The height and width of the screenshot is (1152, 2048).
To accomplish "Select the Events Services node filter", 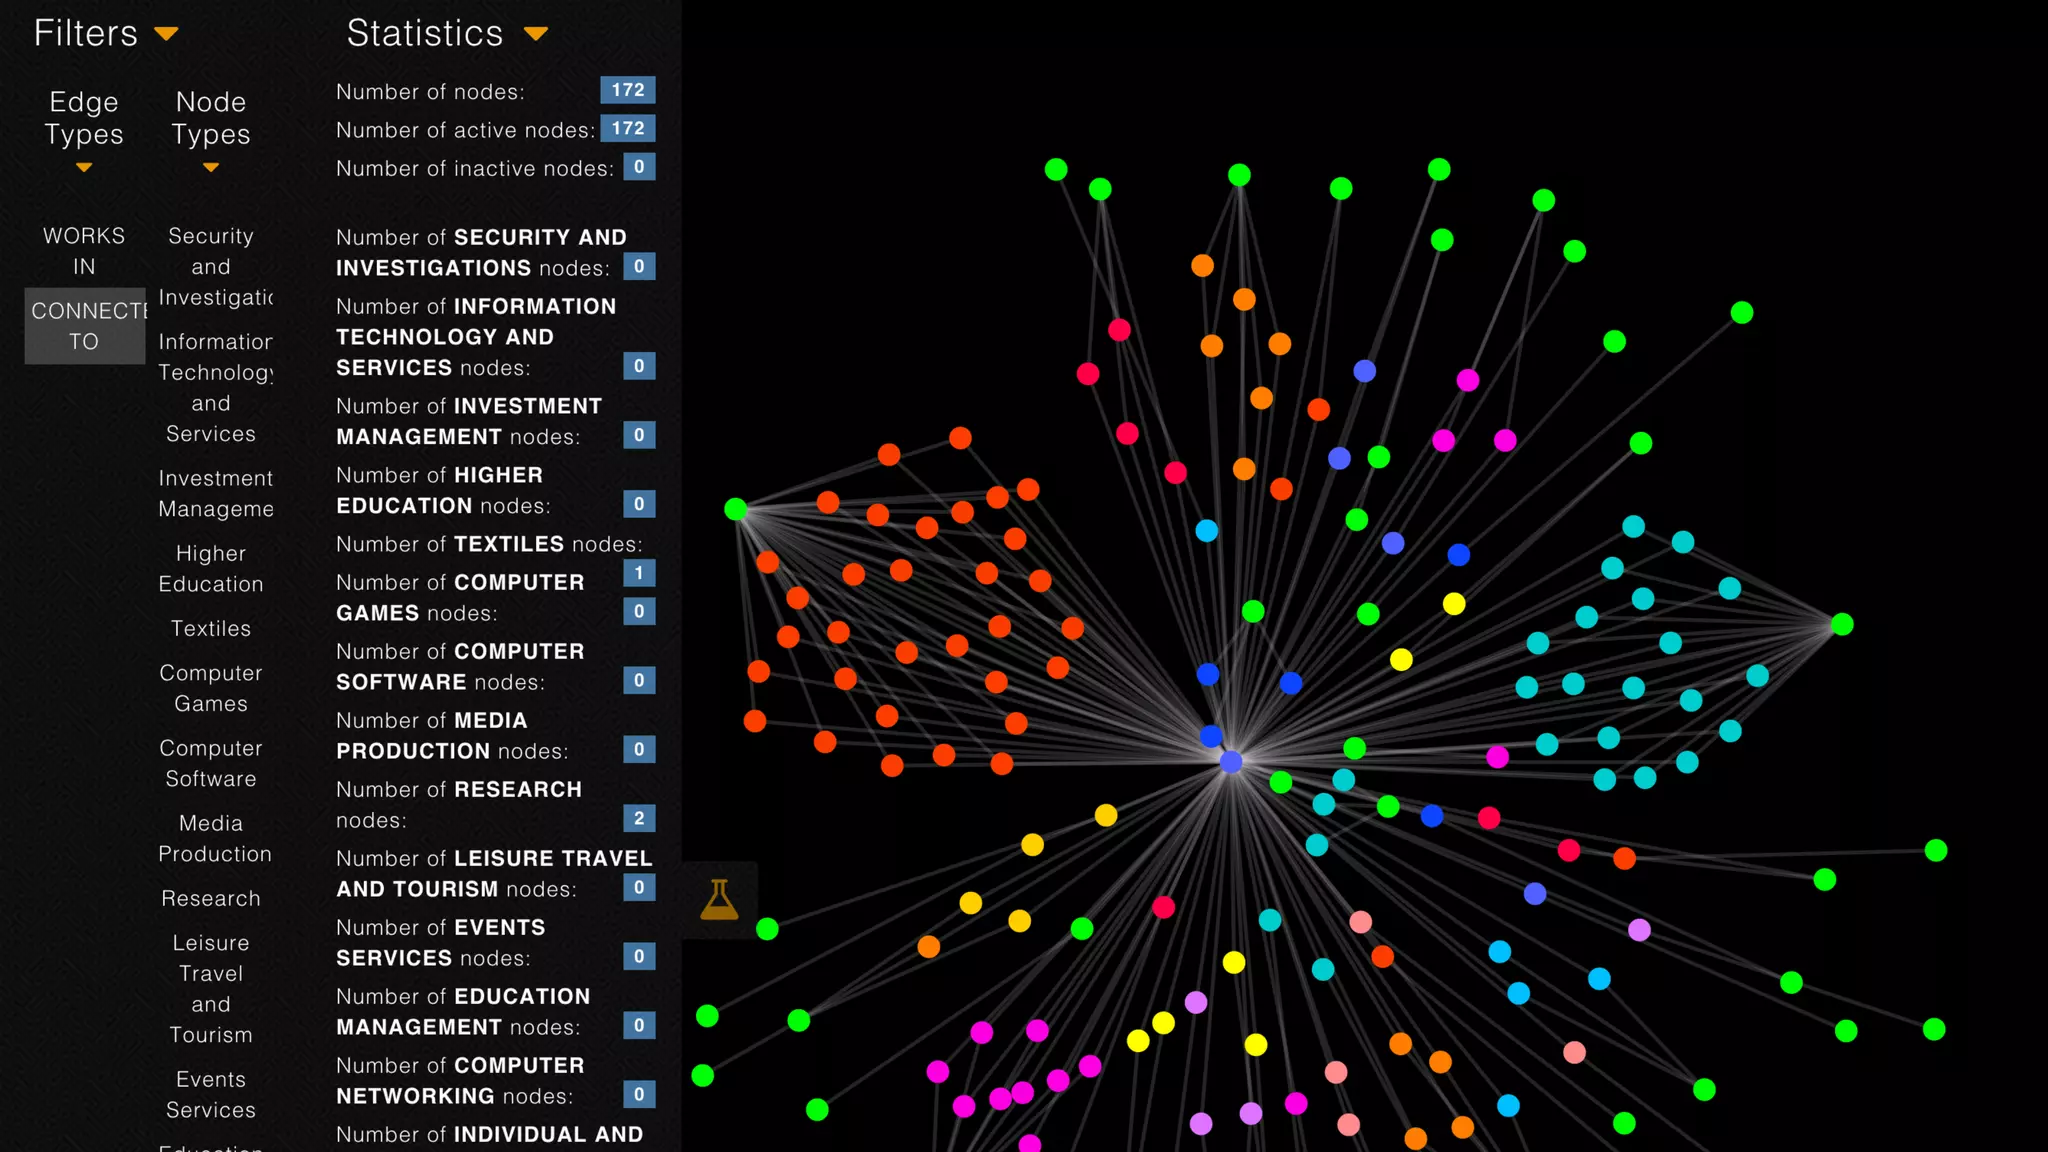I will click(x=210, y=1095).
